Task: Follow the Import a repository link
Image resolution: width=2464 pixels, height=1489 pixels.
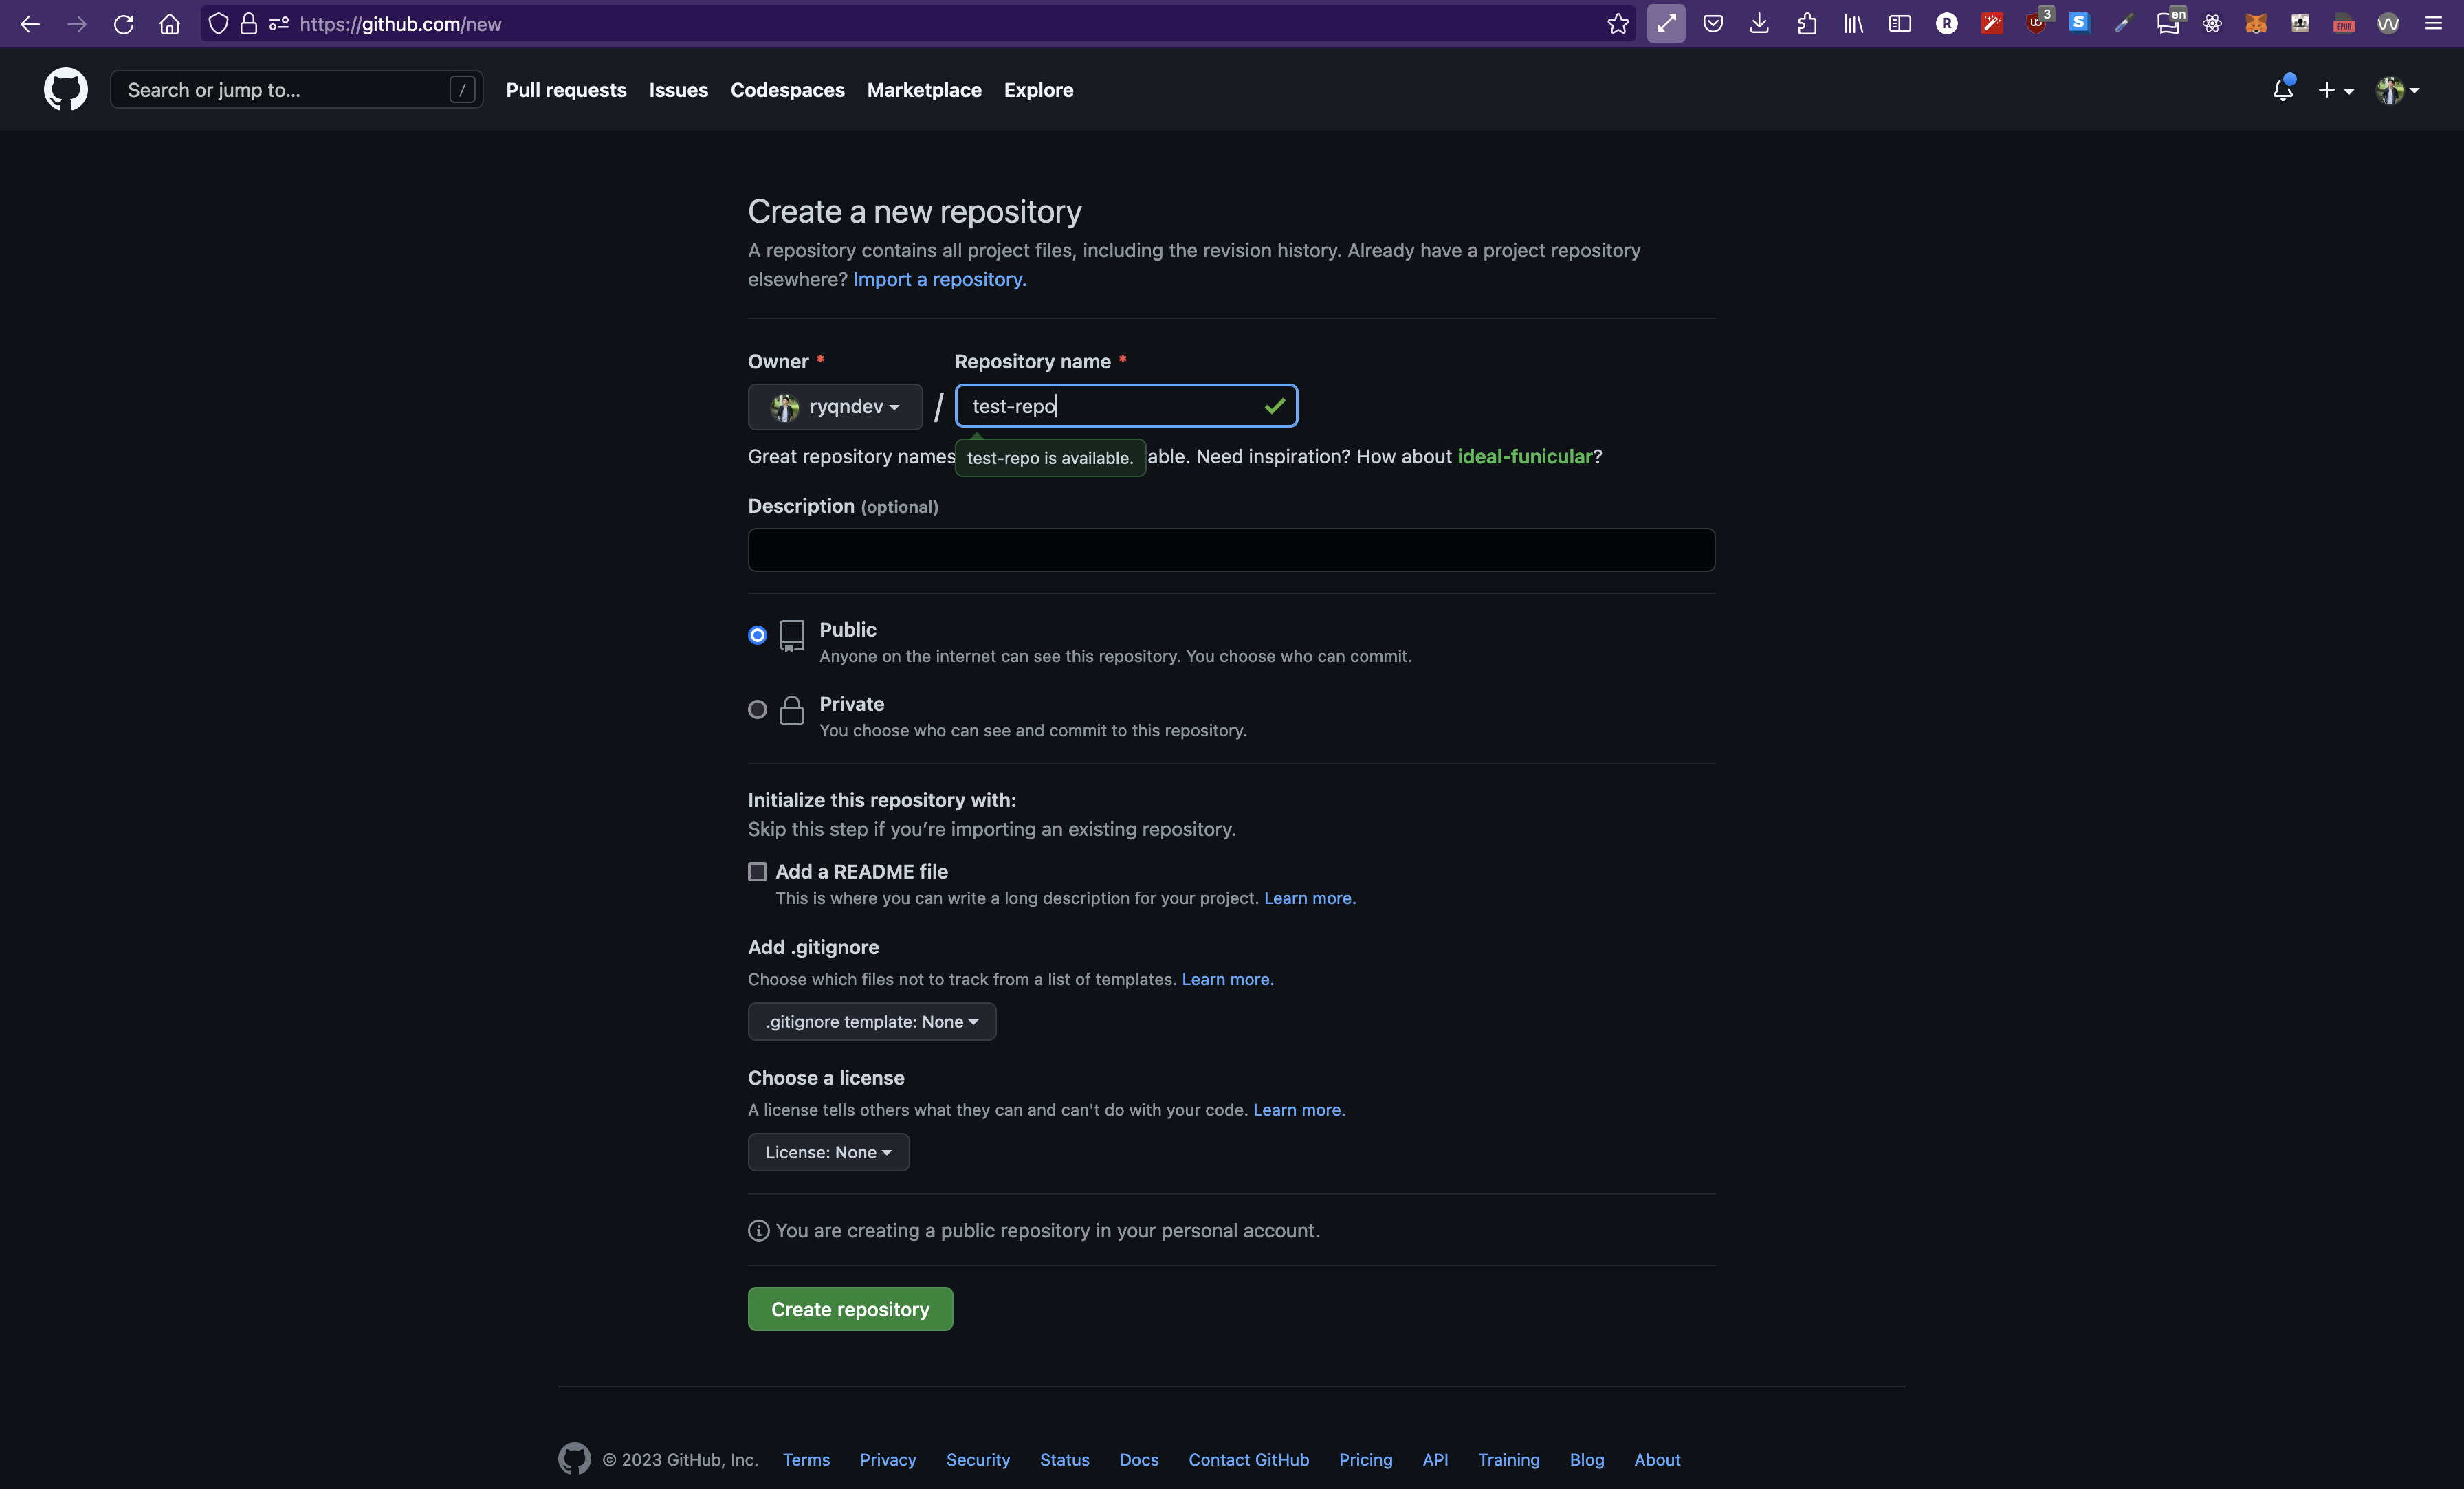Action: (939, 279)
